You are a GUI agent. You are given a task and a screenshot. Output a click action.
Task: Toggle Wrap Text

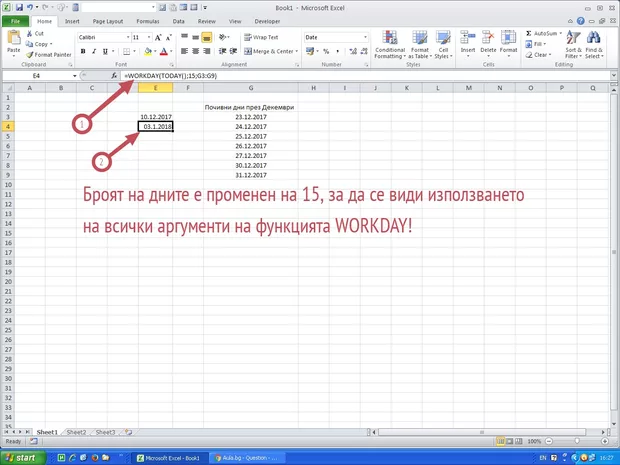tap(261, 38)
